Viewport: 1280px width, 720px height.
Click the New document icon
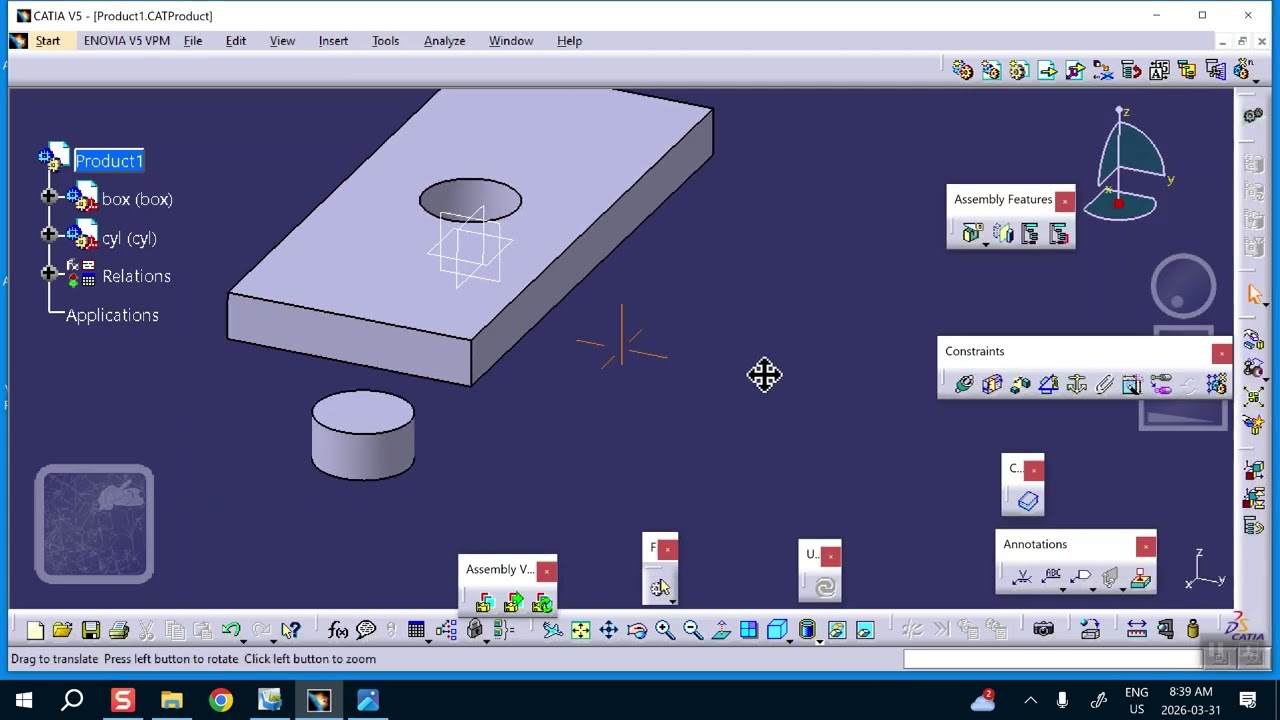pos(35,630)
